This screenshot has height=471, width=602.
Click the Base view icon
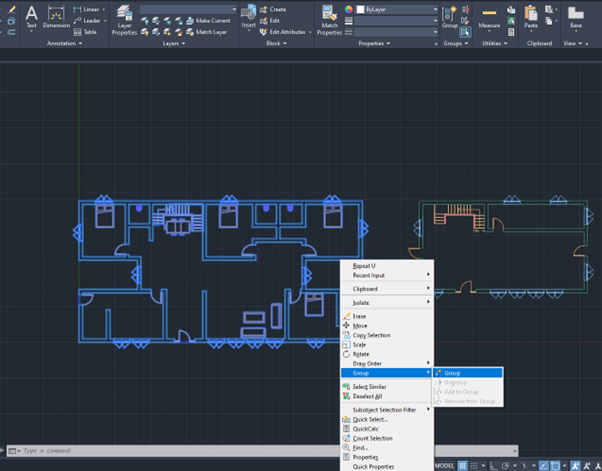[x=576, y=18]
